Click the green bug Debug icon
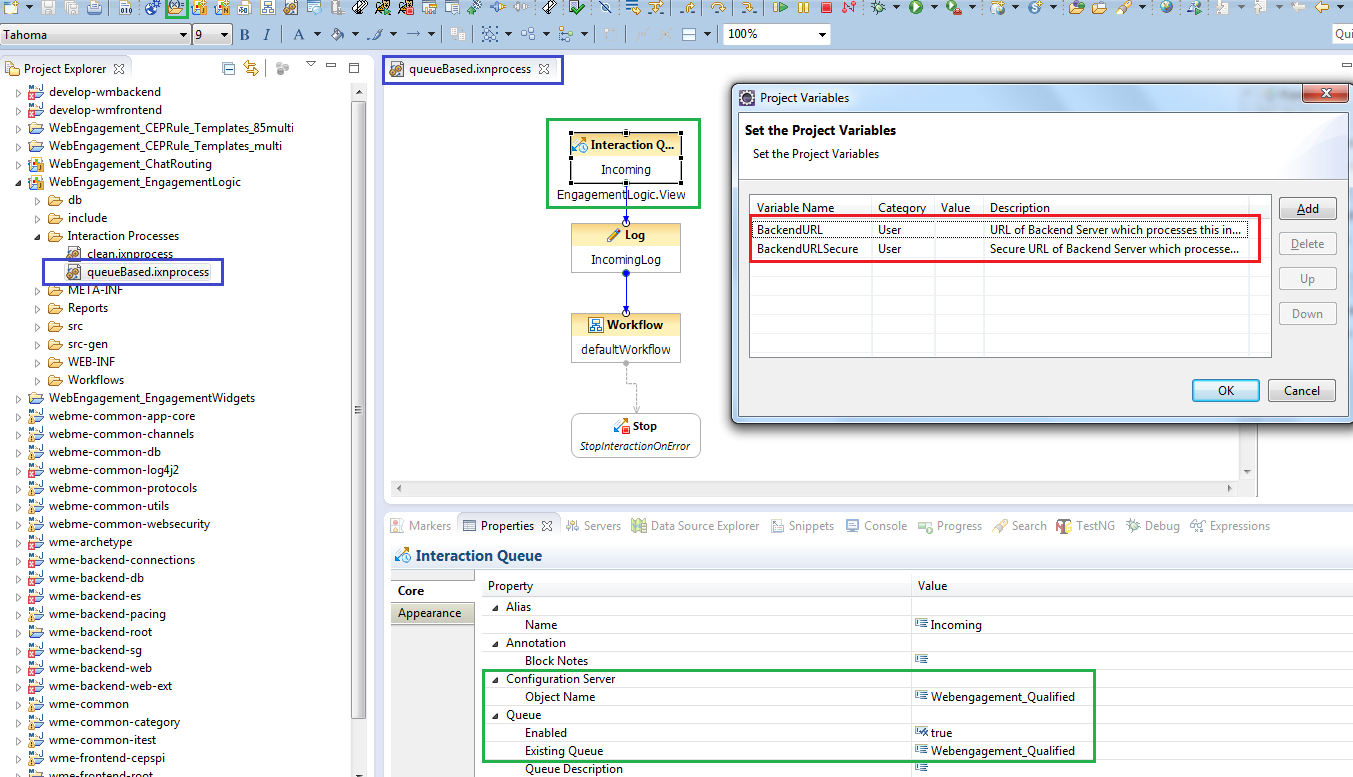 (878, 8)
